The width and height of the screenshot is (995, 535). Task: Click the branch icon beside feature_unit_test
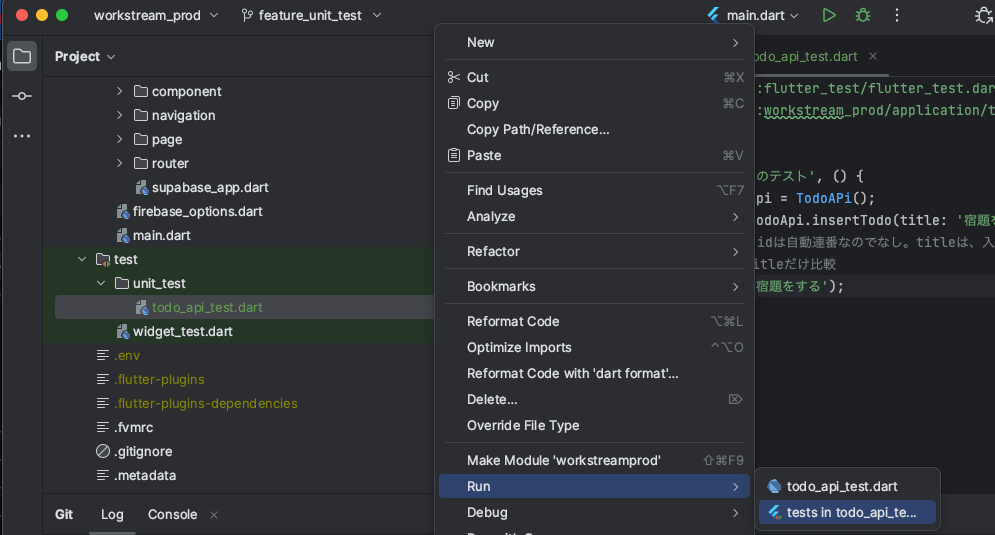click(x=247, y=15)
